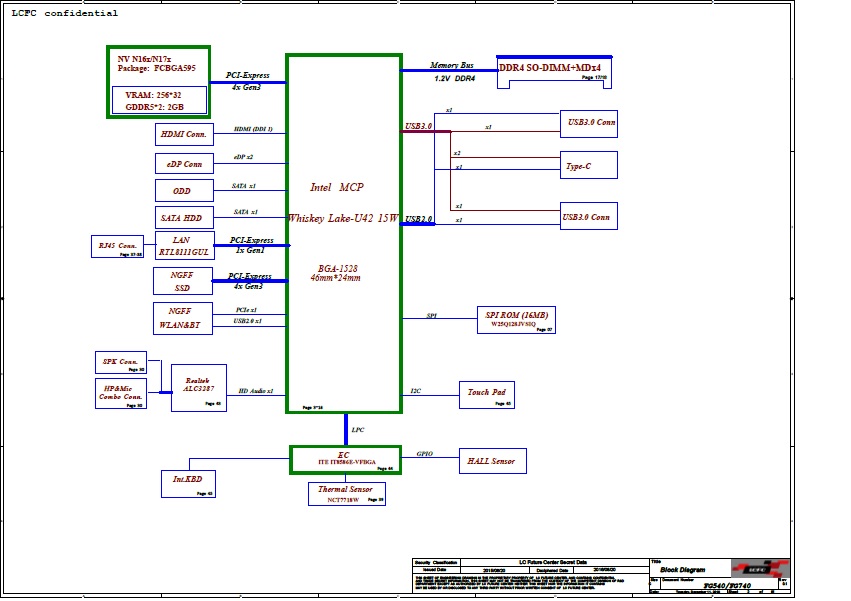Select the SPI ROM (16MB) block
The image size is (851, 601).
[514, 319]
